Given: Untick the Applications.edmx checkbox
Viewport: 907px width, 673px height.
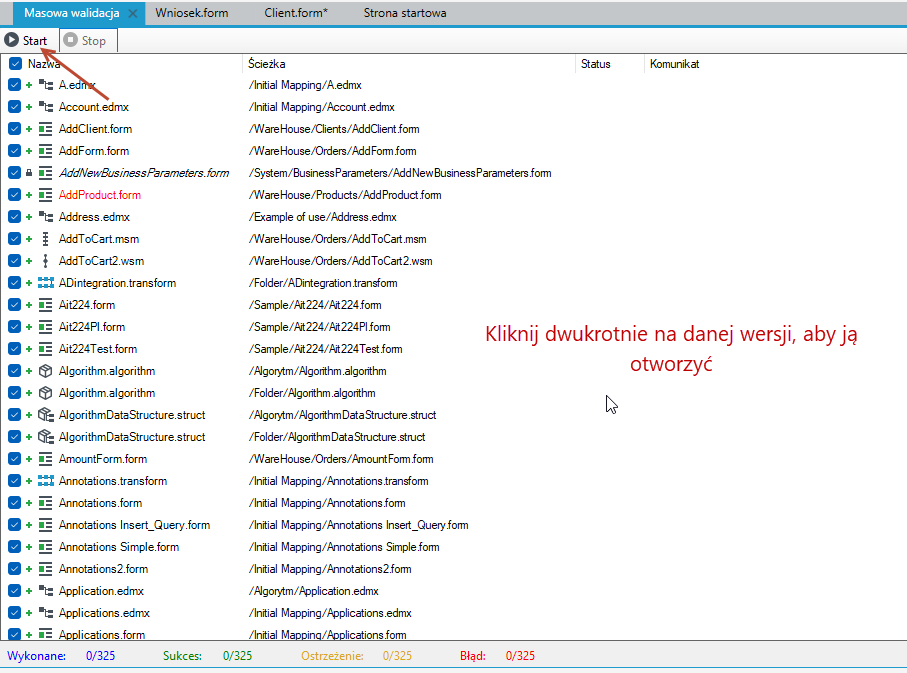Looking at the screenshot, I should 15,613.
